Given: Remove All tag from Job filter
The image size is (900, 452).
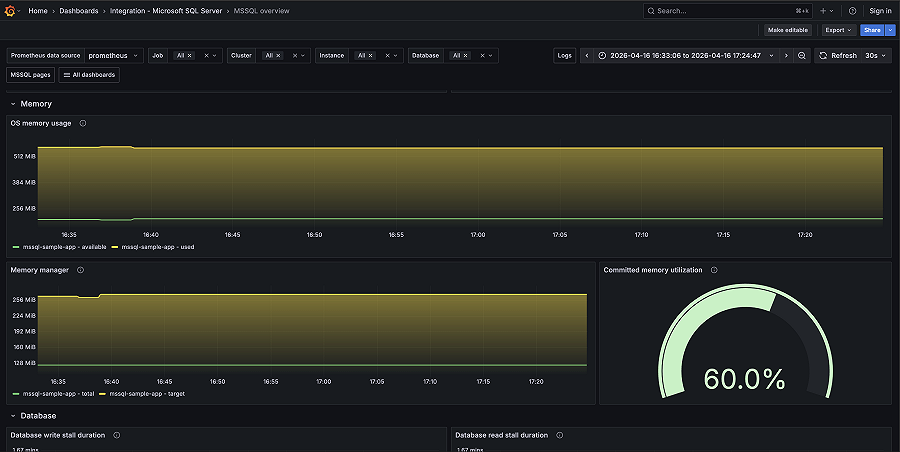Looking at the screenshot, I should coord(189,56).
